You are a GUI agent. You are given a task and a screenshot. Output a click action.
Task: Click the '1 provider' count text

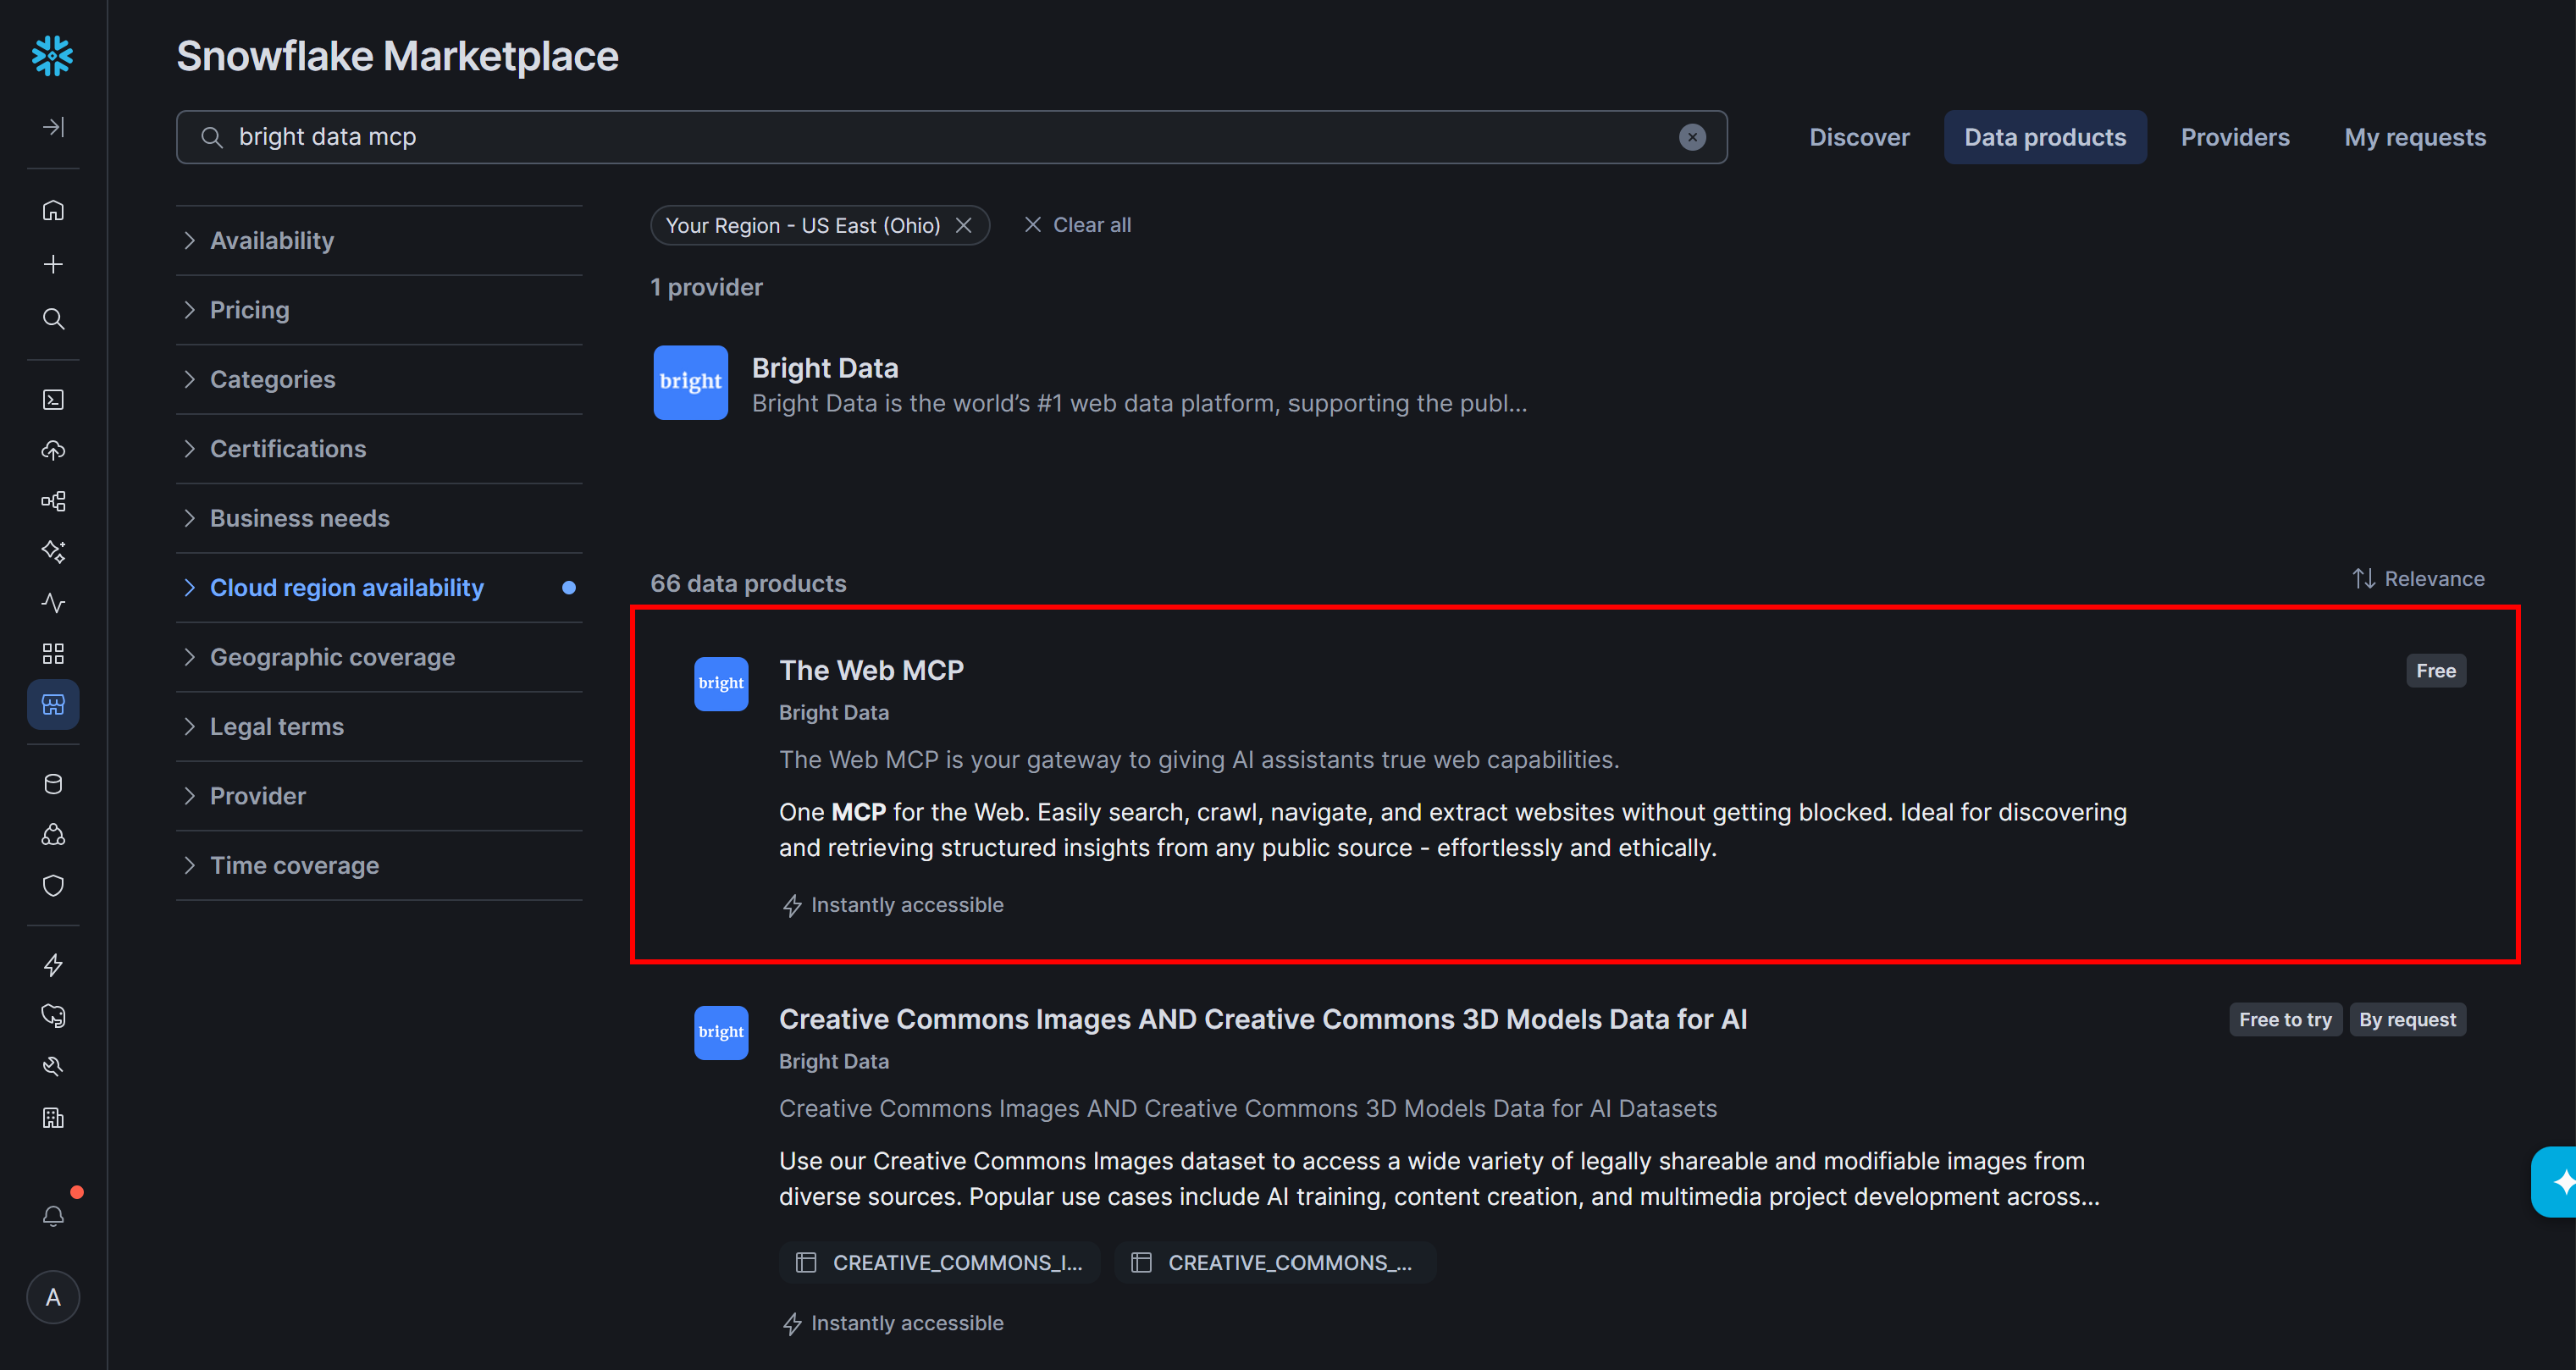(706, 287)
